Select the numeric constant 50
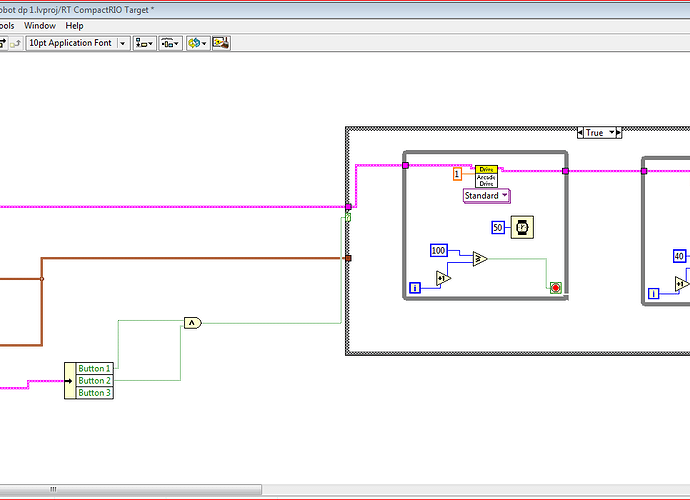 click(x=498, y=228)
